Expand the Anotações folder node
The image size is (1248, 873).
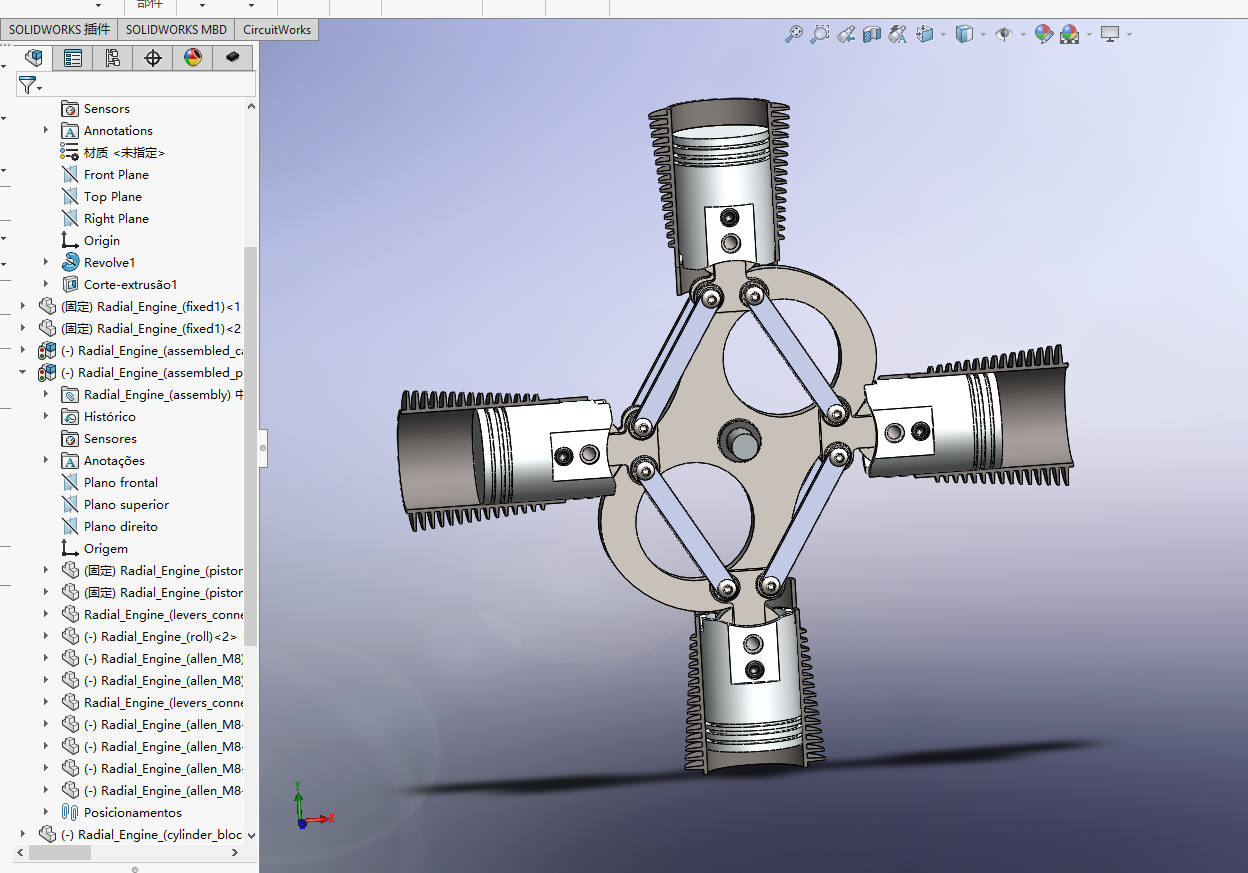[45, 460]
